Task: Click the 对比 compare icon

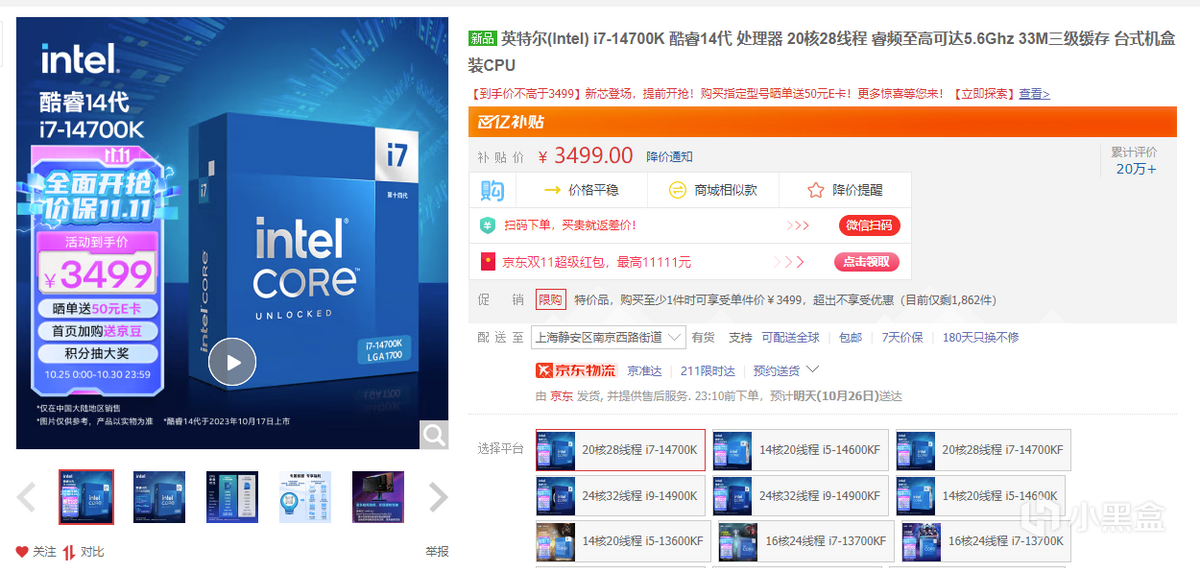Action: (69, 552)
